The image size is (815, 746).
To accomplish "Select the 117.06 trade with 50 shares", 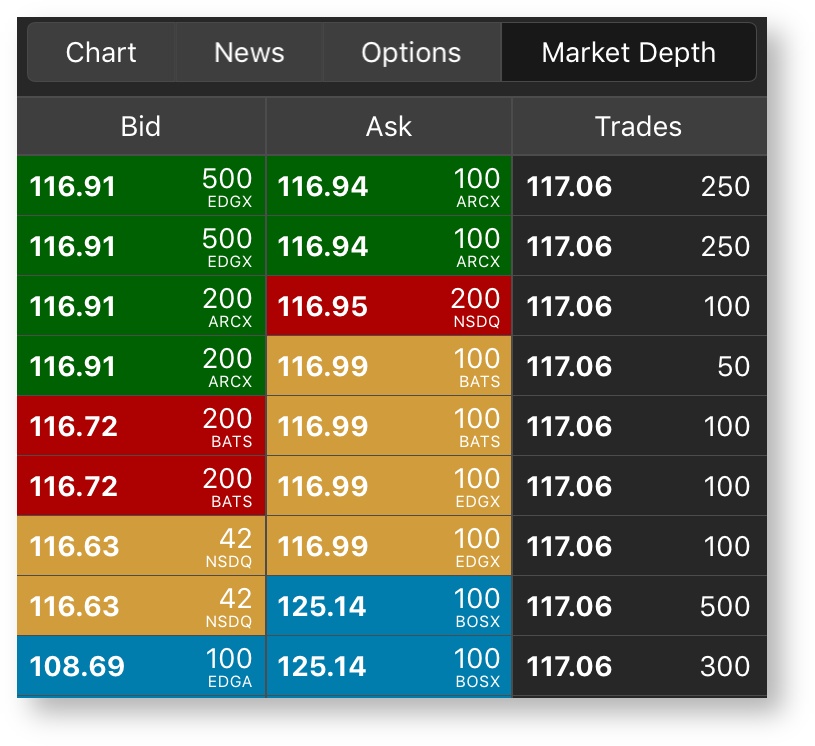I will [639, 366].
